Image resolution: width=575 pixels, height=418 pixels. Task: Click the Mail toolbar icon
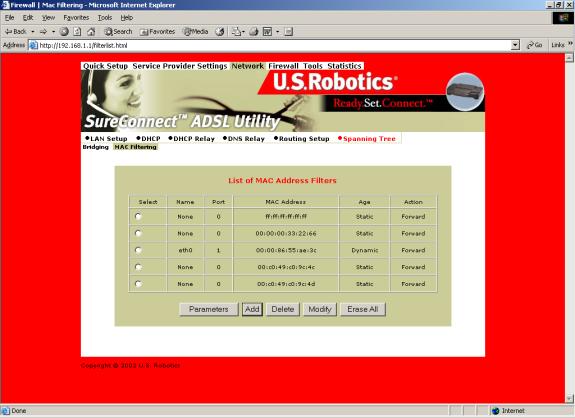point(236,32)
